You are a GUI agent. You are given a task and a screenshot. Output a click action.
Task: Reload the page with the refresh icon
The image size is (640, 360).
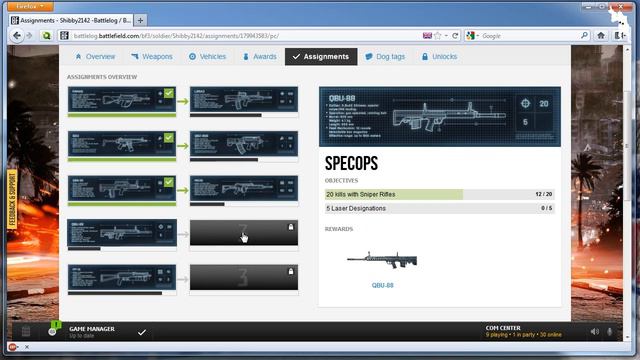(455, 36)
